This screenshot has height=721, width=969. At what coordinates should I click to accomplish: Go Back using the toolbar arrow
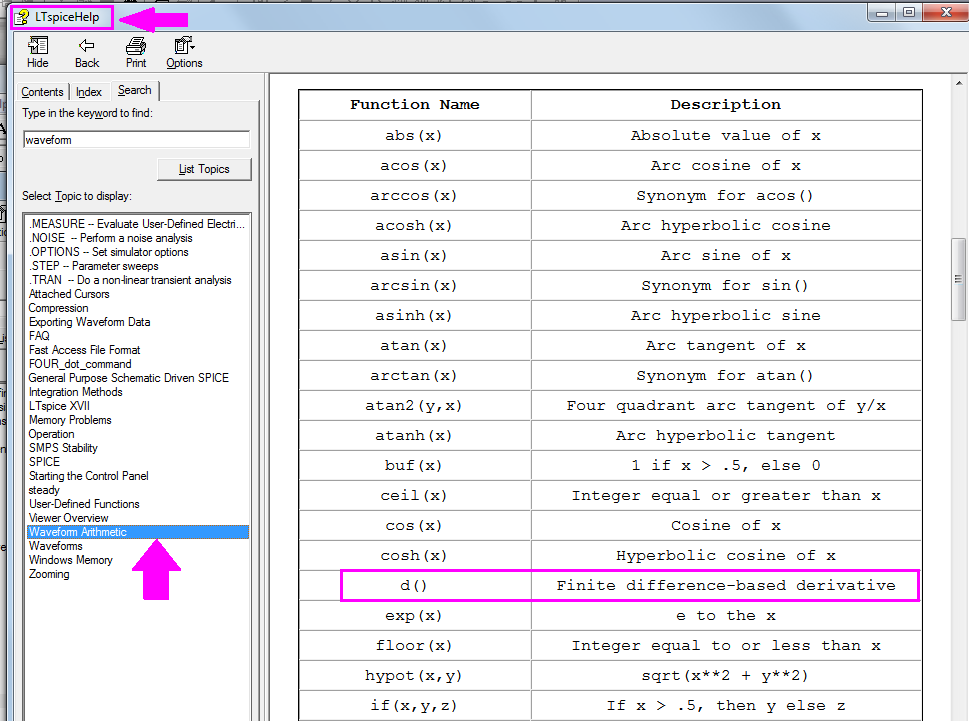[x=87, y=52]
